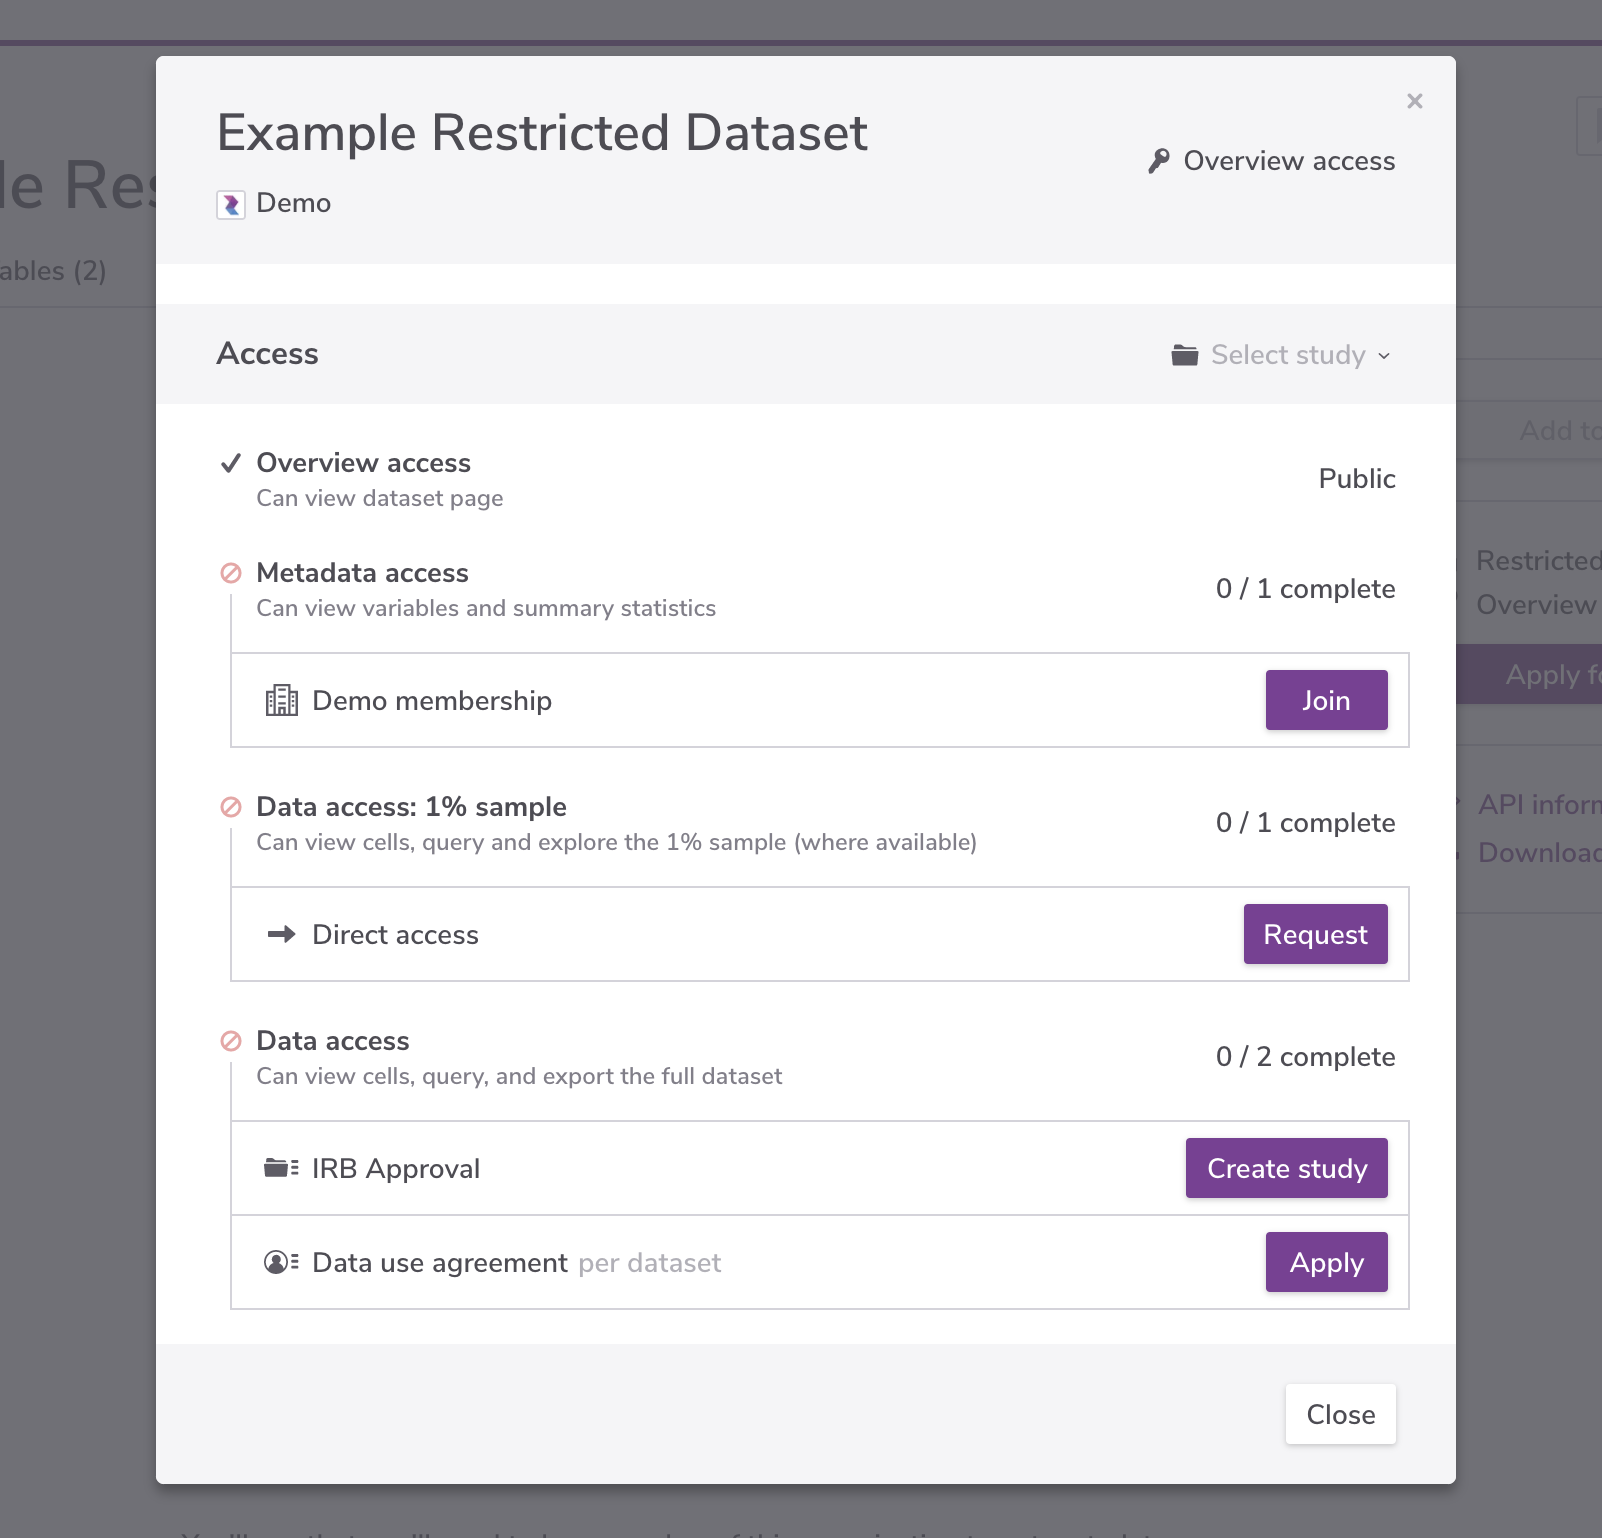1602x1538 pixels.
Task: Click Metadata access '0 / 1 complete' status
Action: point(1305,589)
